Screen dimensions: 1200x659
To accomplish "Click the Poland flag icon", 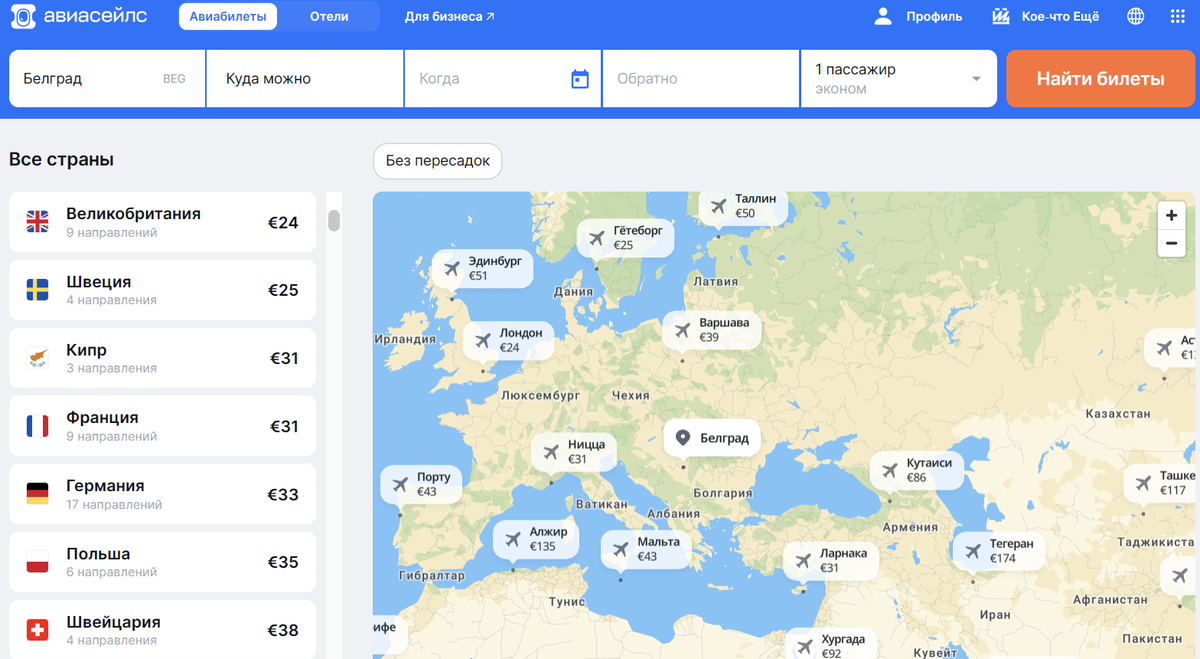I will [x=37, y=562].
